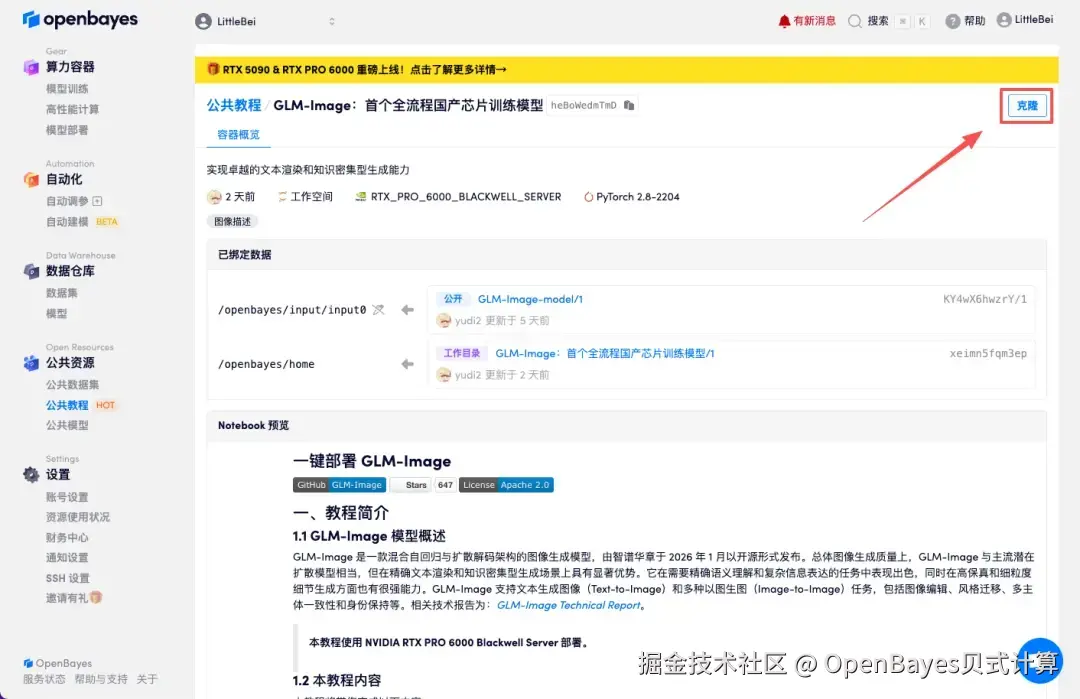Open 模型部署 in the sidebar
The image size is (1080, 699).
(67, 130)
